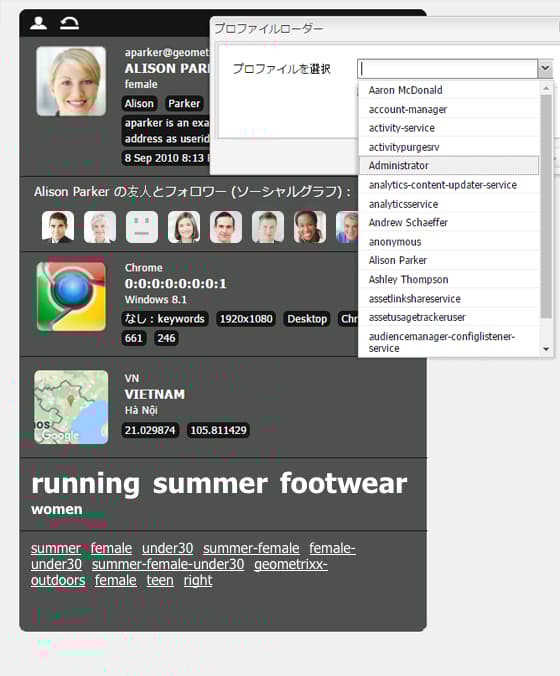Screen dimensions: 560x676
Task: Pick audiencemanager-configlistener-service entry
Action: point(449,342)
